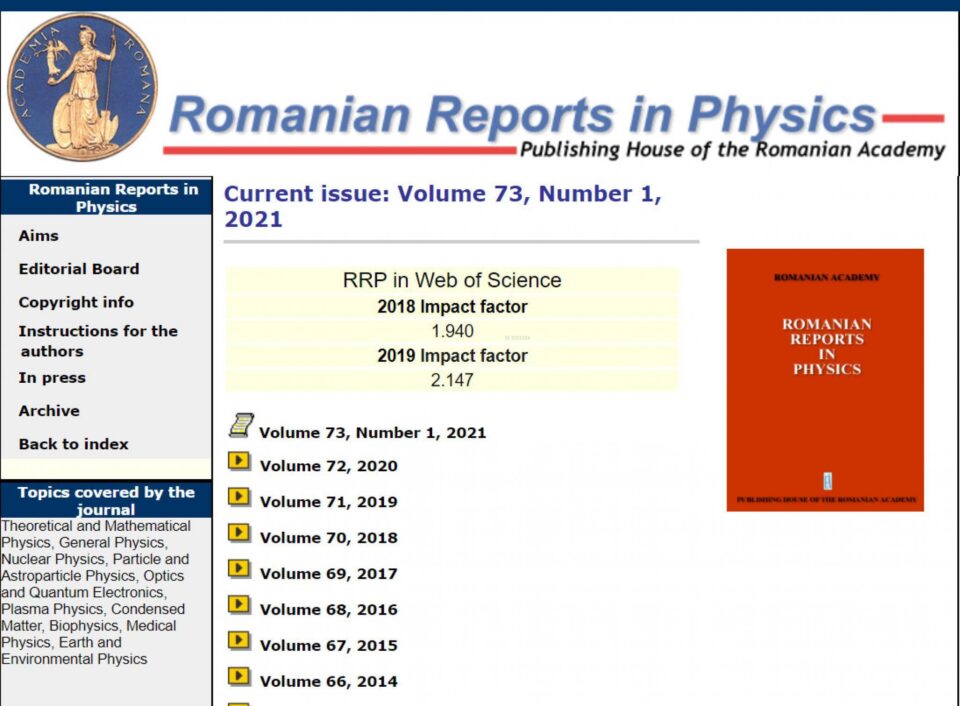Select the notepad icon beside Volume 73, 2021
This screenshot has height=706, width=960.
pos(240,425)
